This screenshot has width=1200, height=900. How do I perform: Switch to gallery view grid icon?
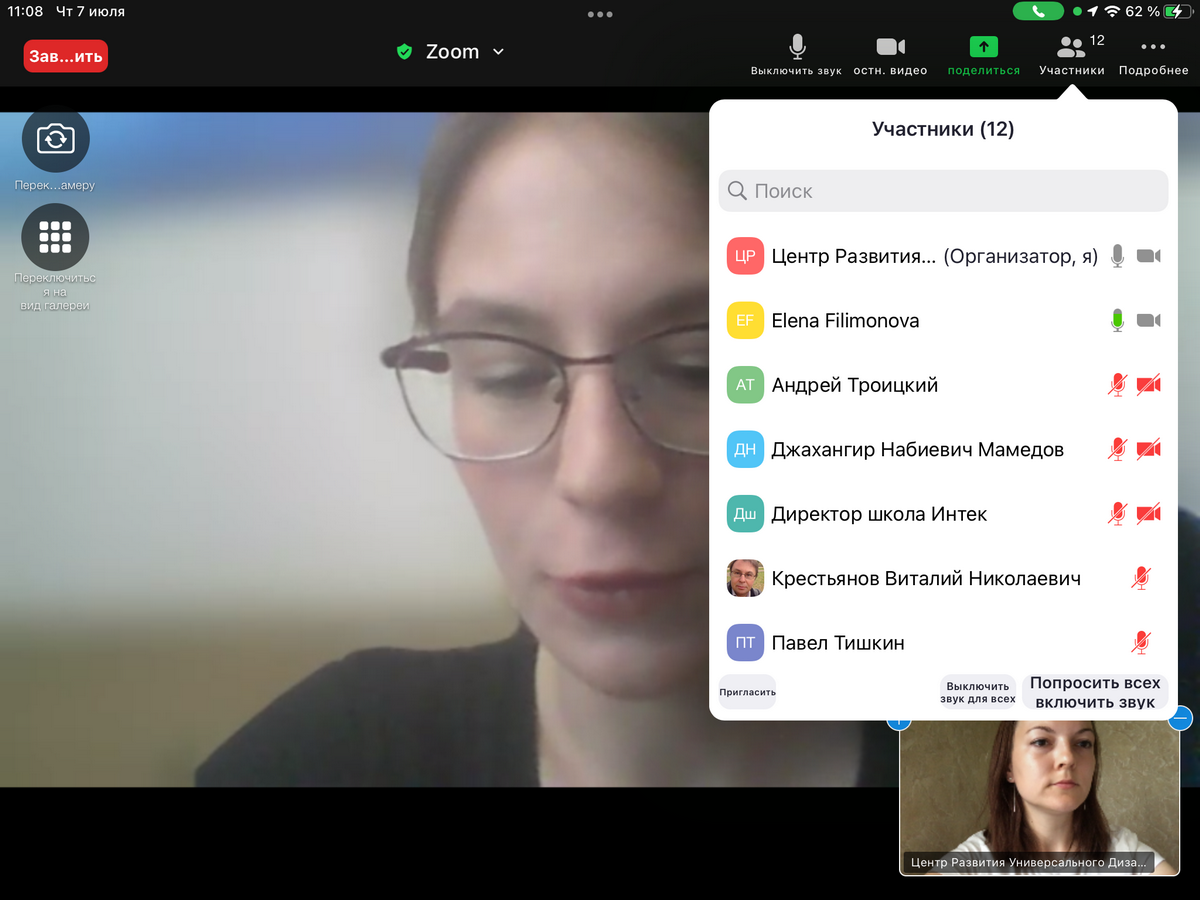pyautogui.click(x=55, y=237)
